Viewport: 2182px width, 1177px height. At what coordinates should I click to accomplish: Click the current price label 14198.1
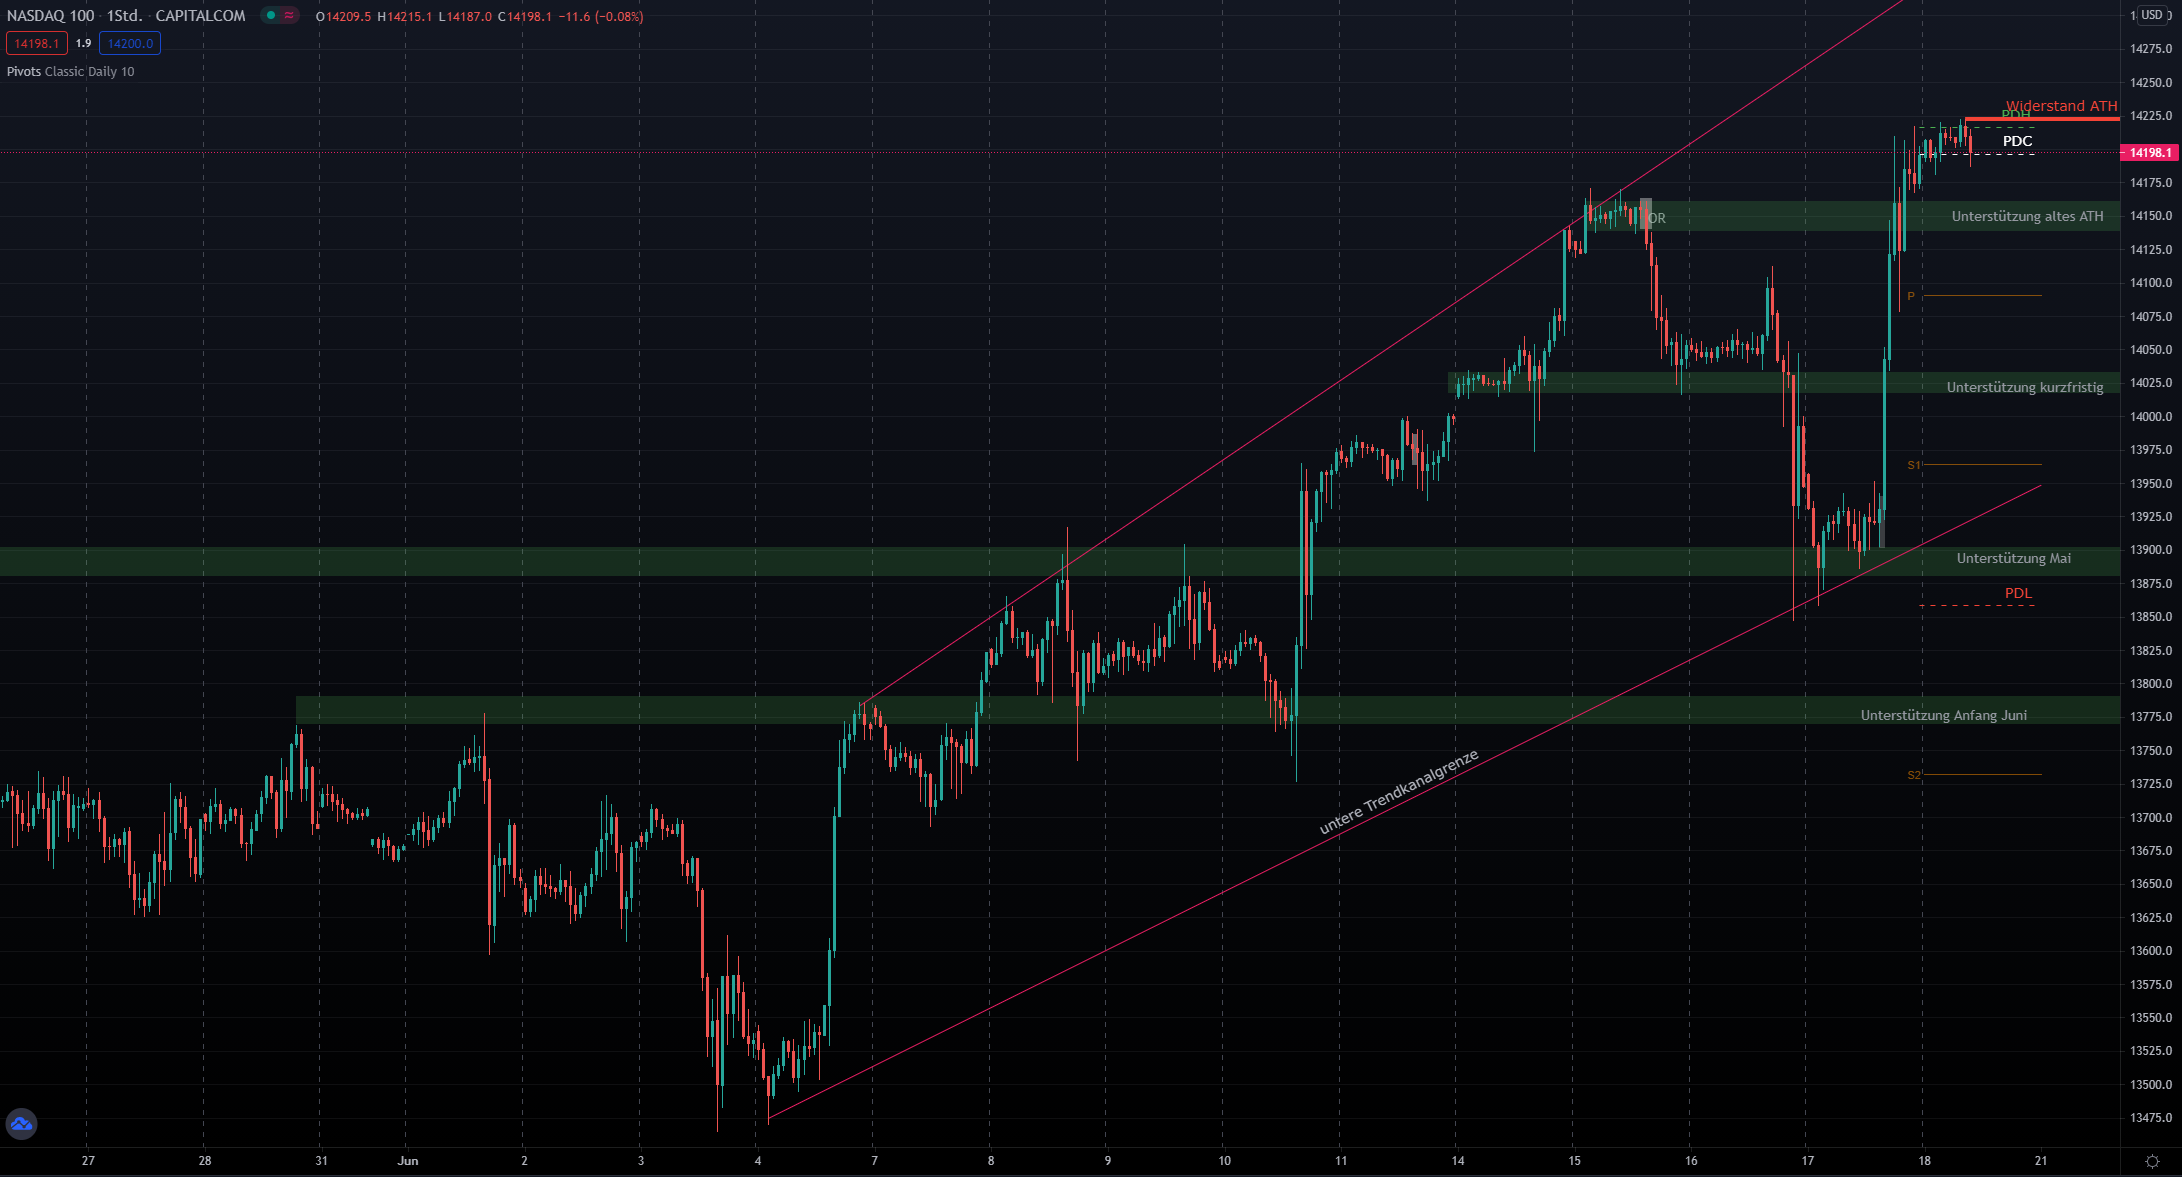[x=2149, y=153]
